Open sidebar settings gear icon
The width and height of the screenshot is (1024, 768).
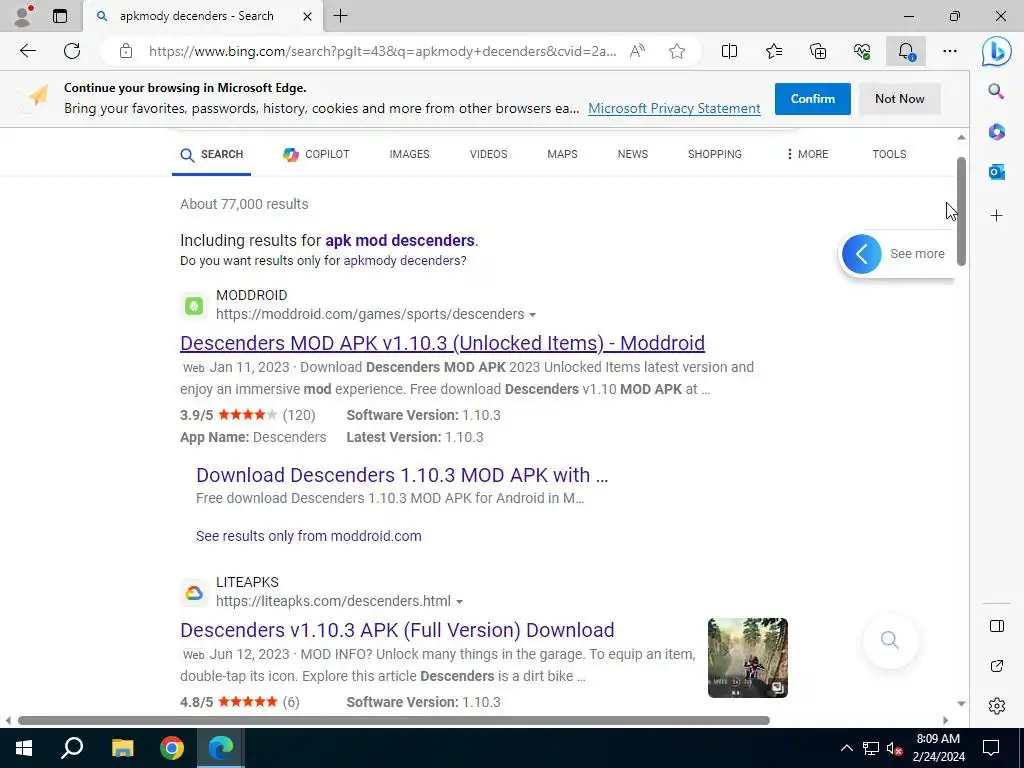997,705
